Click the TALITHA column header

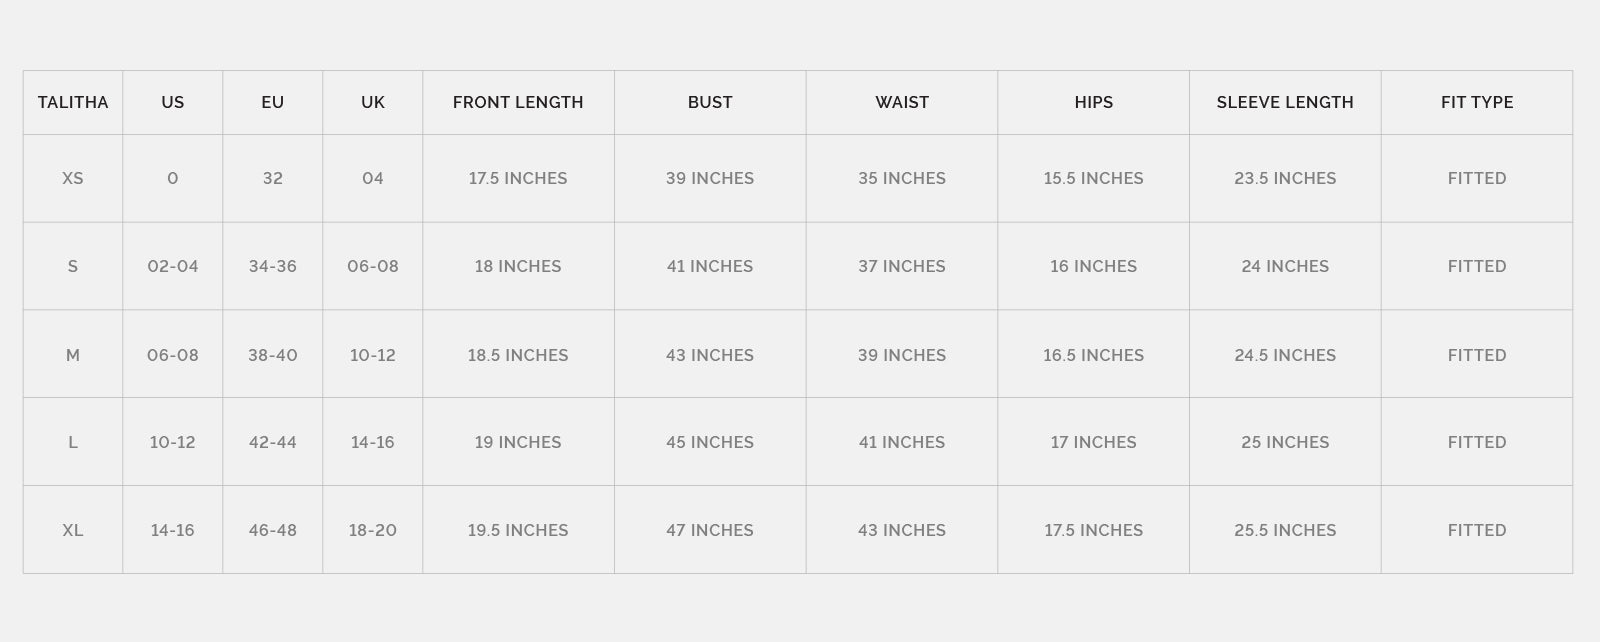pyautogui.click(x=73, y=102)
